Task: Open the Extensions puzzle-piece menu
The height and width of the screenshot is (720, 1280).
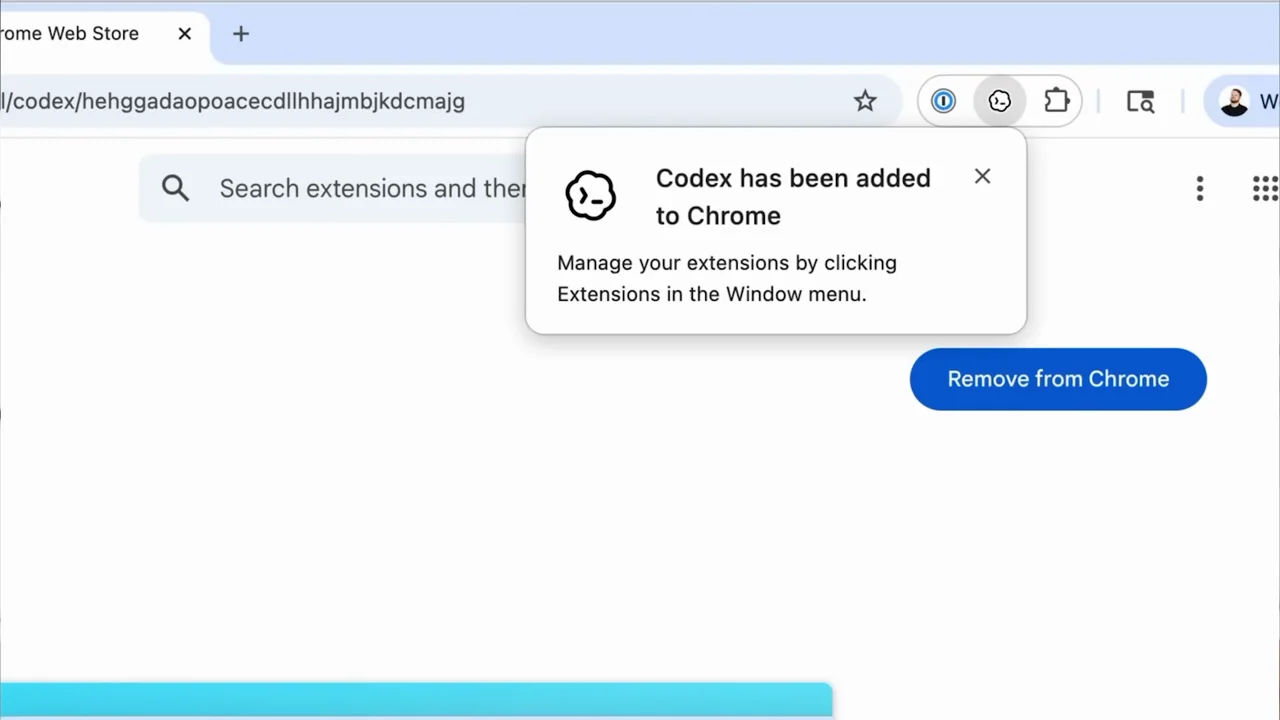Action: click(x=1057, y=101)
